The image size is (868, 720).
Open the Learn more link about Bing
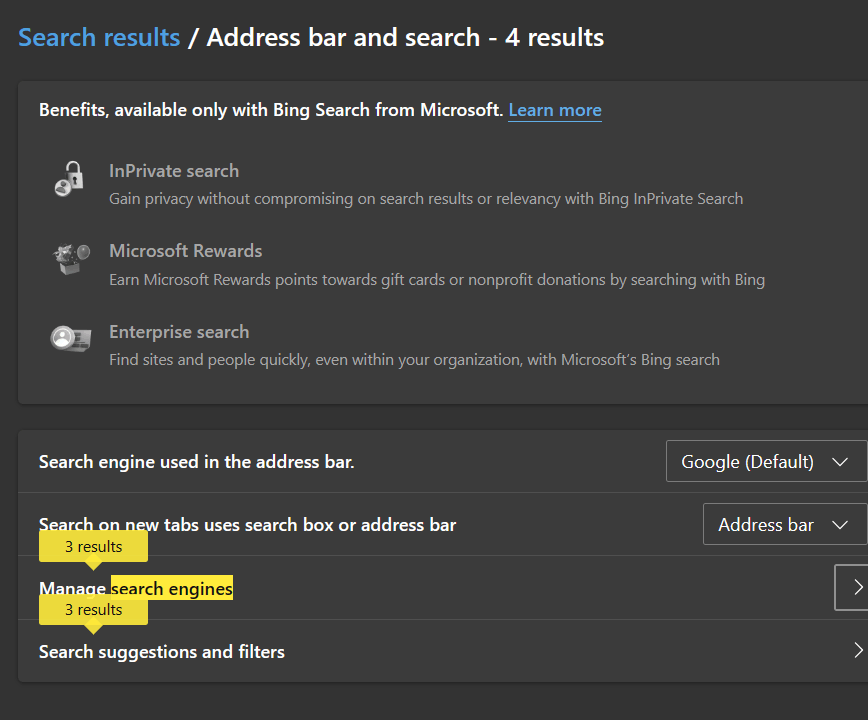point(555,110)
